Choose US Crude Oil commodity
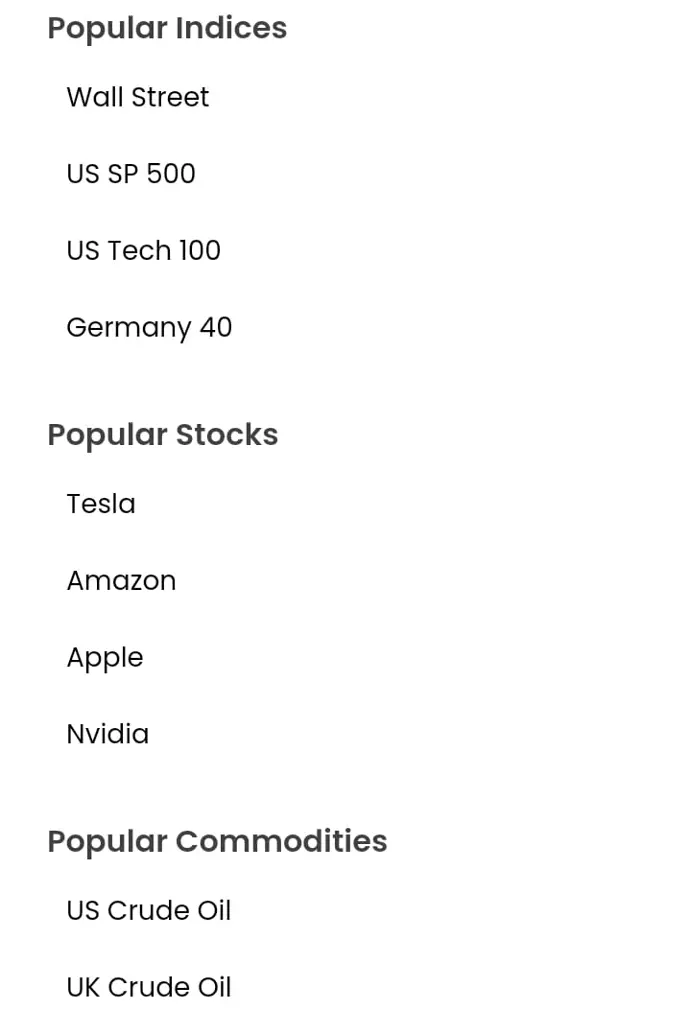Viewport: 690px width, 1034px height. [x=148, y=911]
